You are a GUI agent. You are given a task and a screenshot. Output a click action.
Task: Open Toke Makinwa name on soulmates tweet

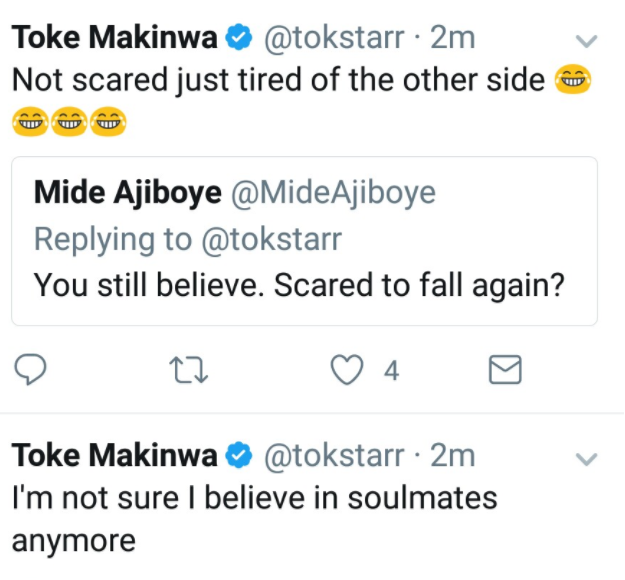point(115,455)
